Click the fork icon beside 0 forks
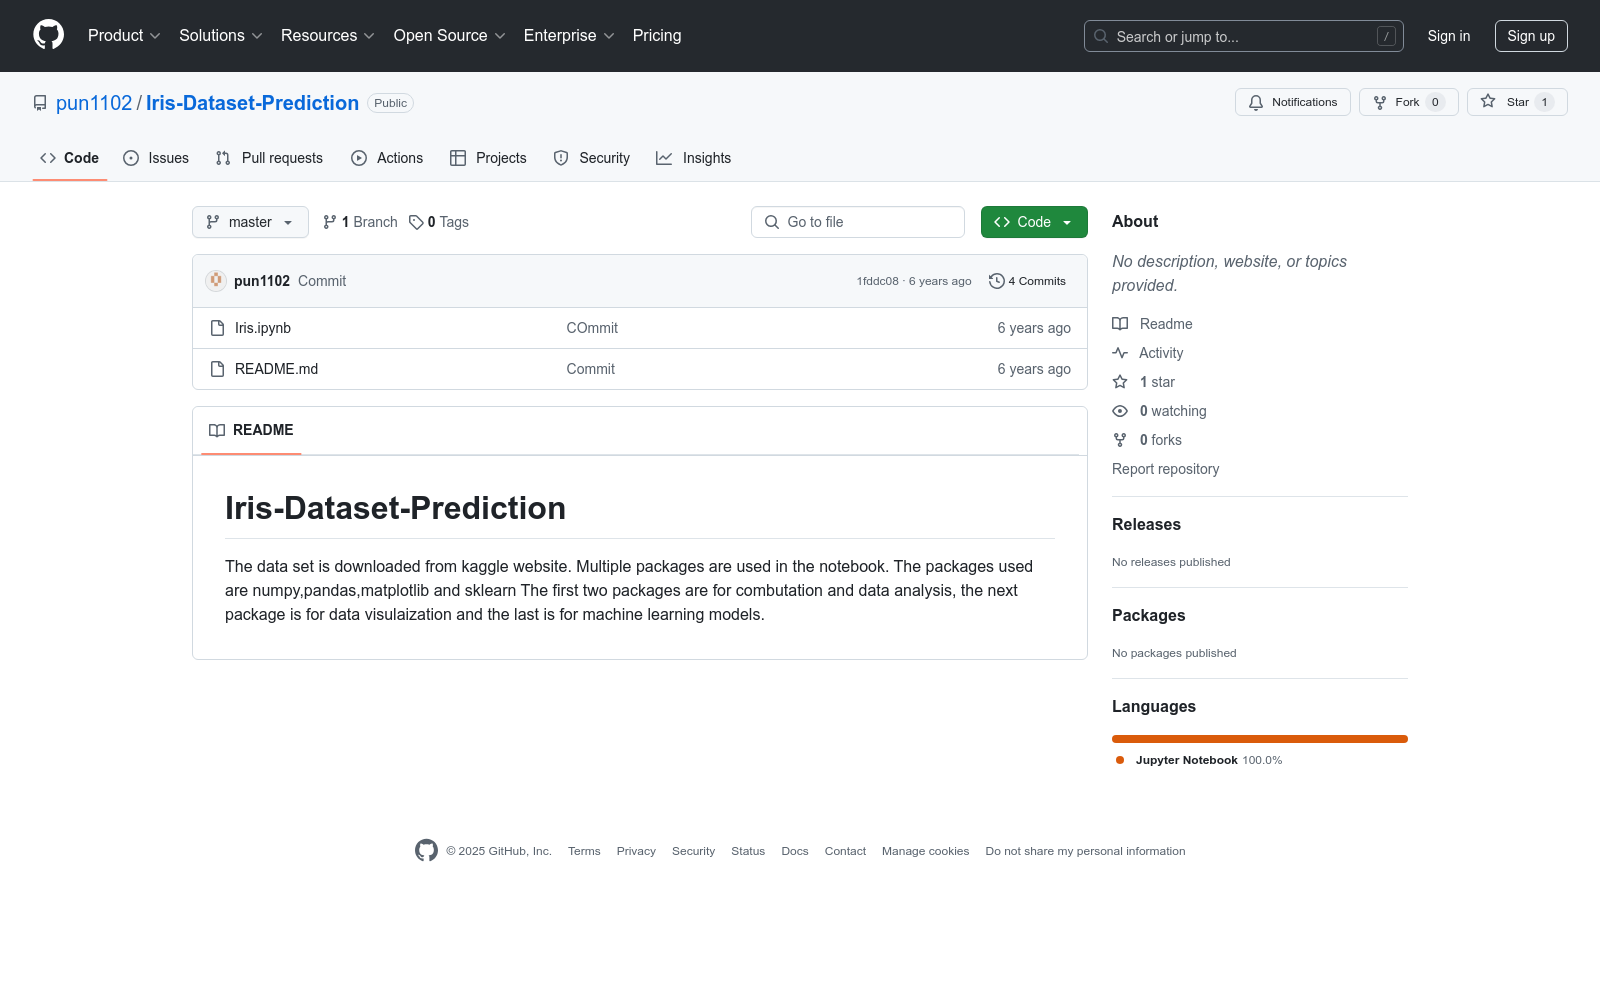1600x1000 pixels. [1120, 440]
